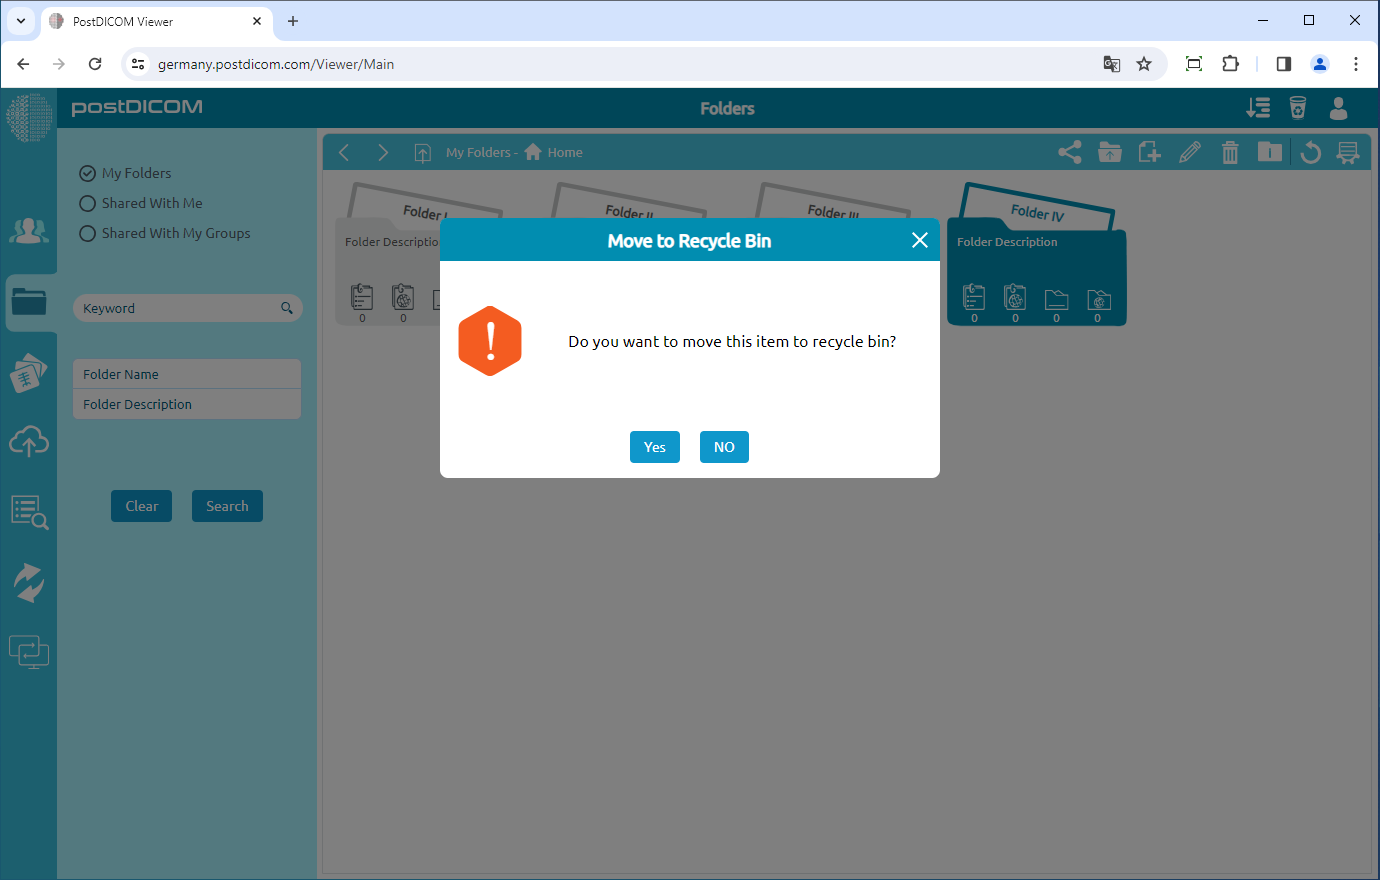Select the Folder IV thumbnail
The image size is (1380, 880).
pyautogui.click(x=1036, y=257)
